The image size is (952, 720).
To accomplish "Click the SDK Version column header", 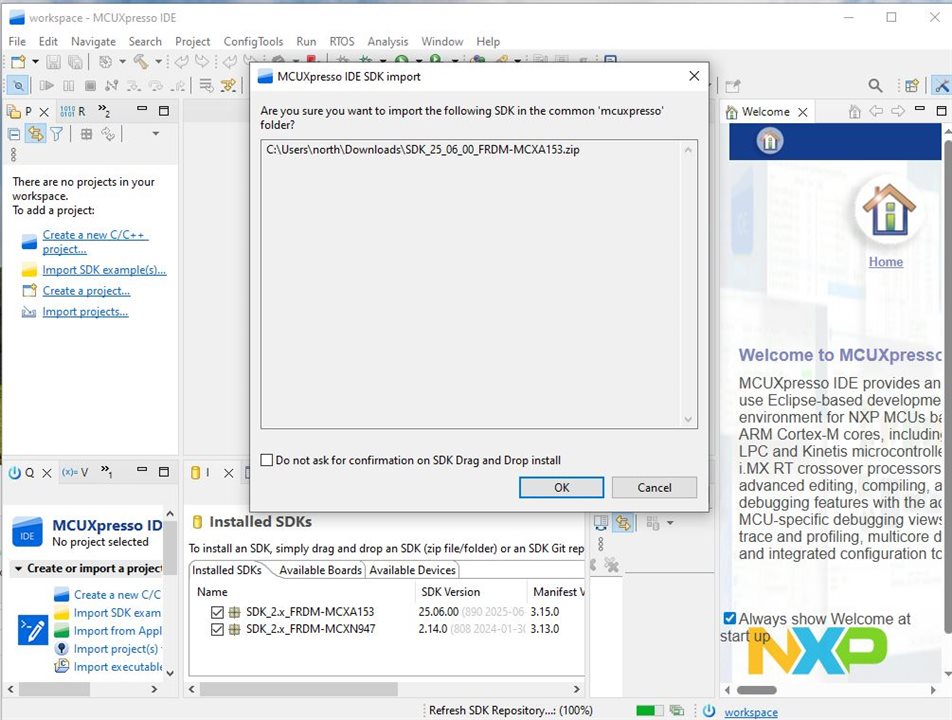I will click(x=450, y=592).
